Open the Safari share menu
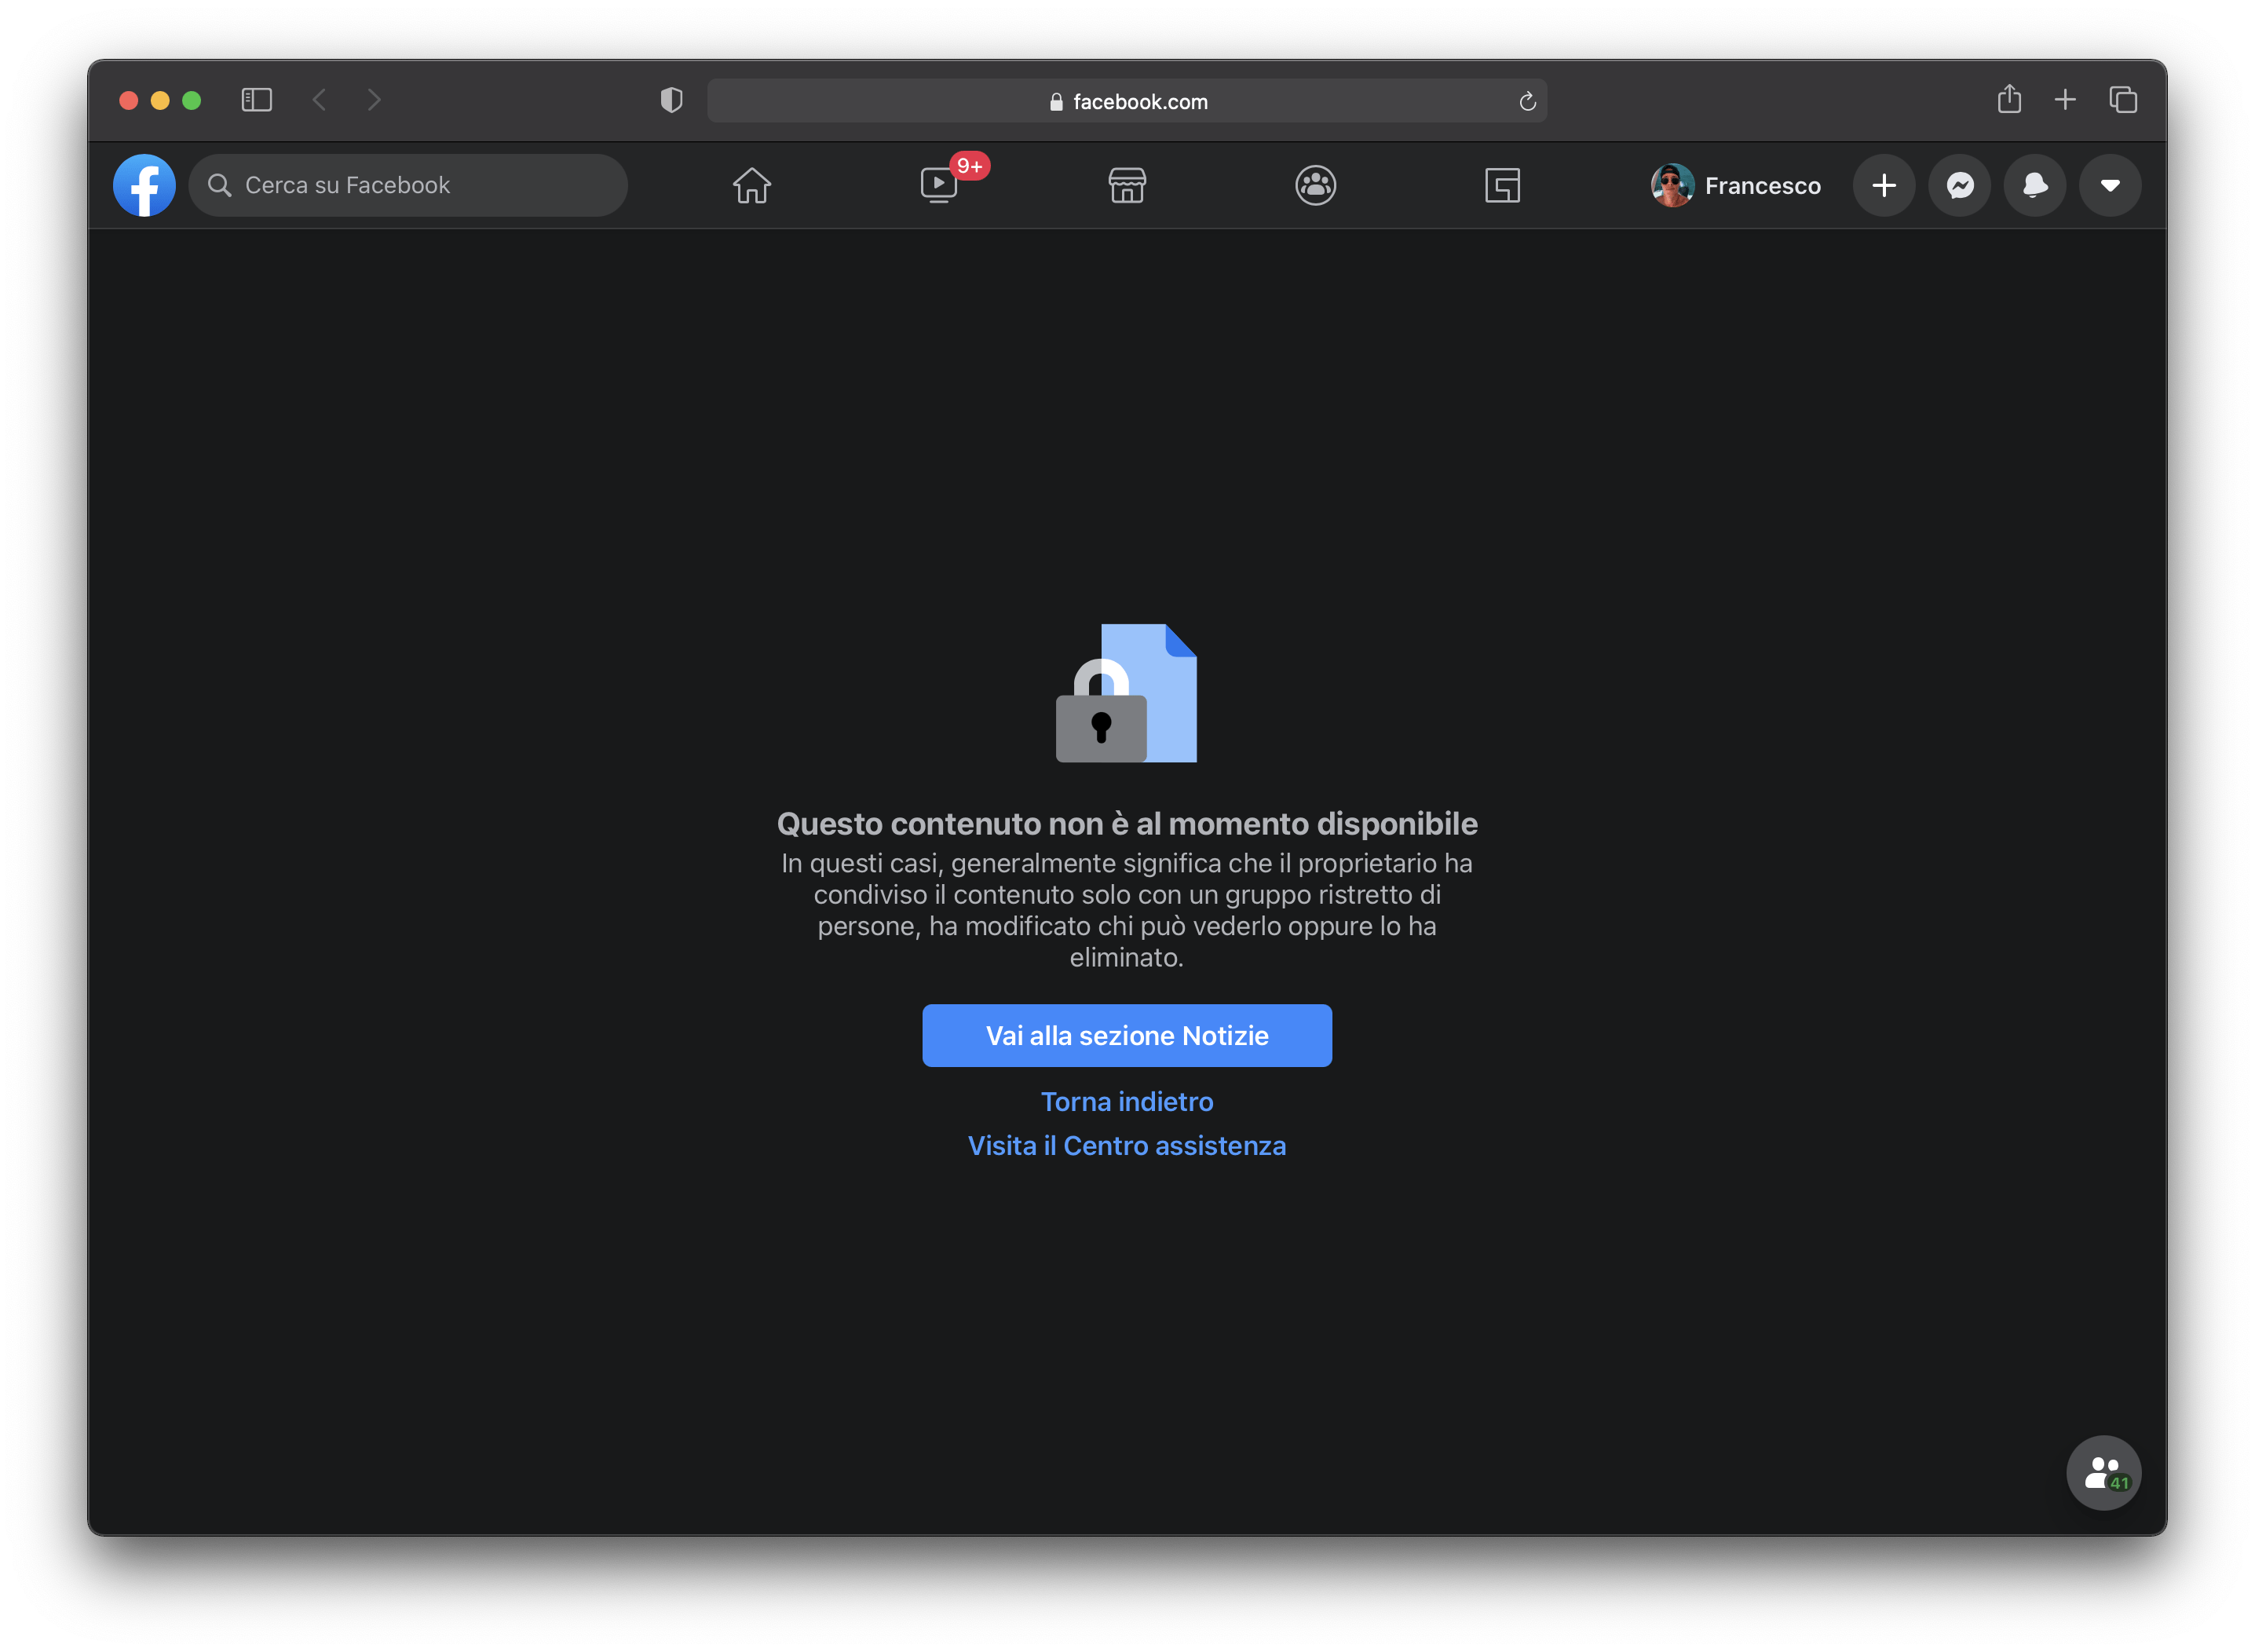 (x=2009, y=99)
